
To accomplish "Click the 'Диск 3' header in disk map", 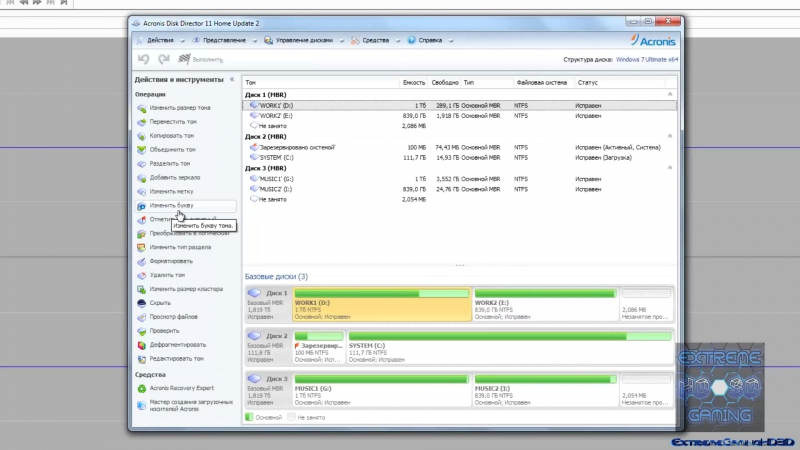I will click(268, 390).
